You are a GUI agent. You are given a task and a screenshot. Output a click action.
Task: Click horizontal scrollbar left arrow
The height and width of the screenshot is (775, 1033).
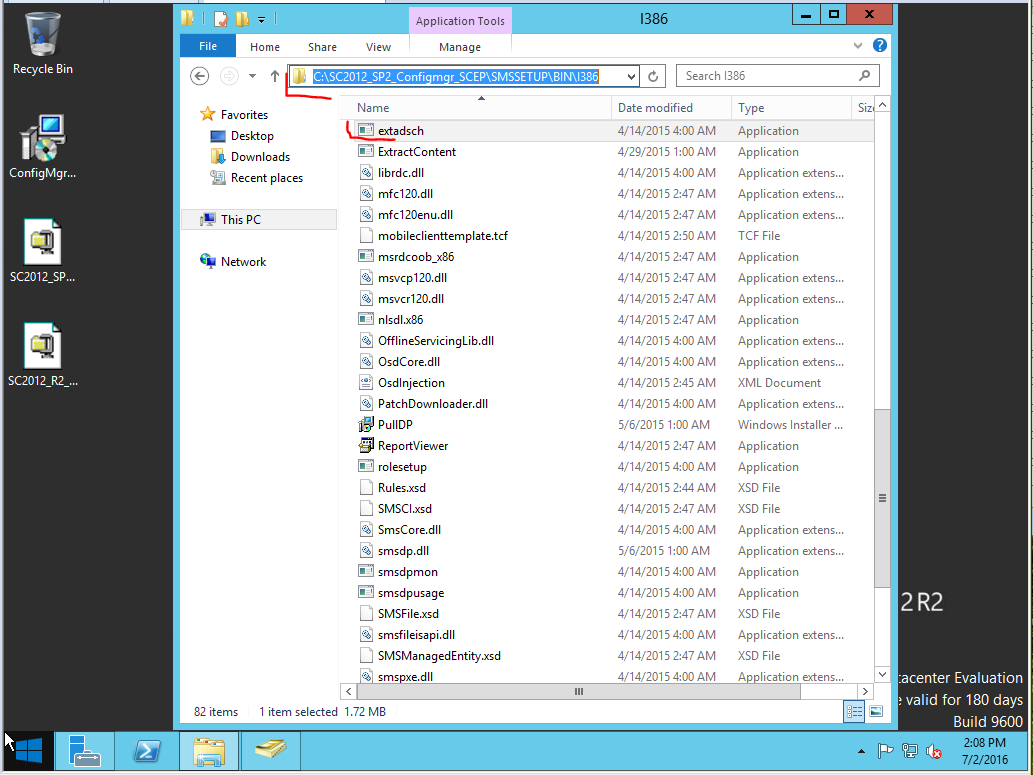click(x=349, y=691)
